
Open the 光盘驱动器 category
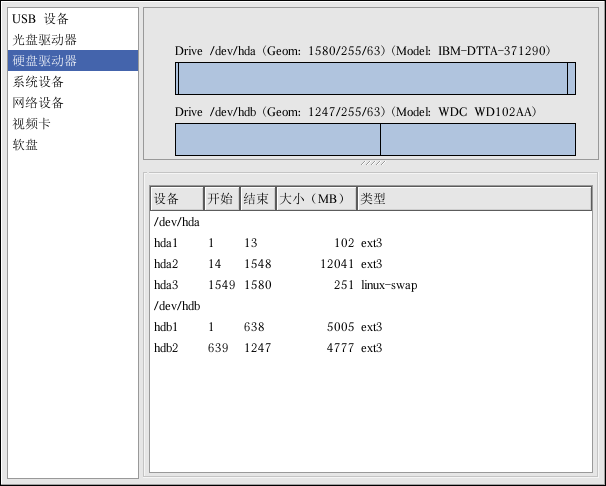coord(45,40)
